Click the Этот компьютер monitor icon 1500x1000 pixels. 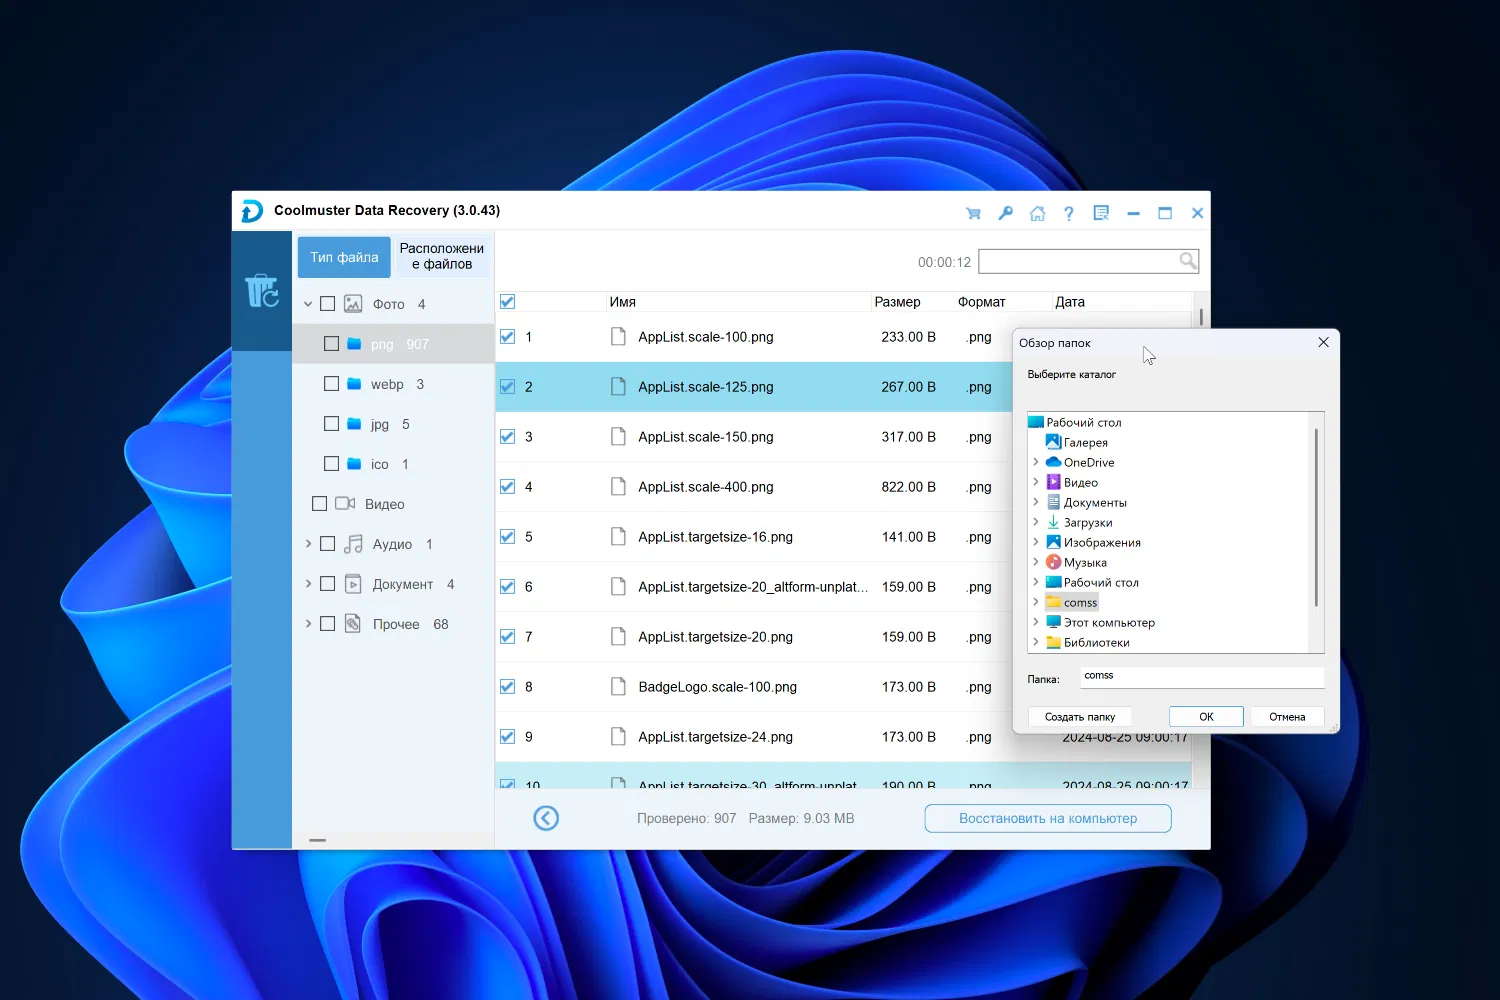pos(1053,622)
